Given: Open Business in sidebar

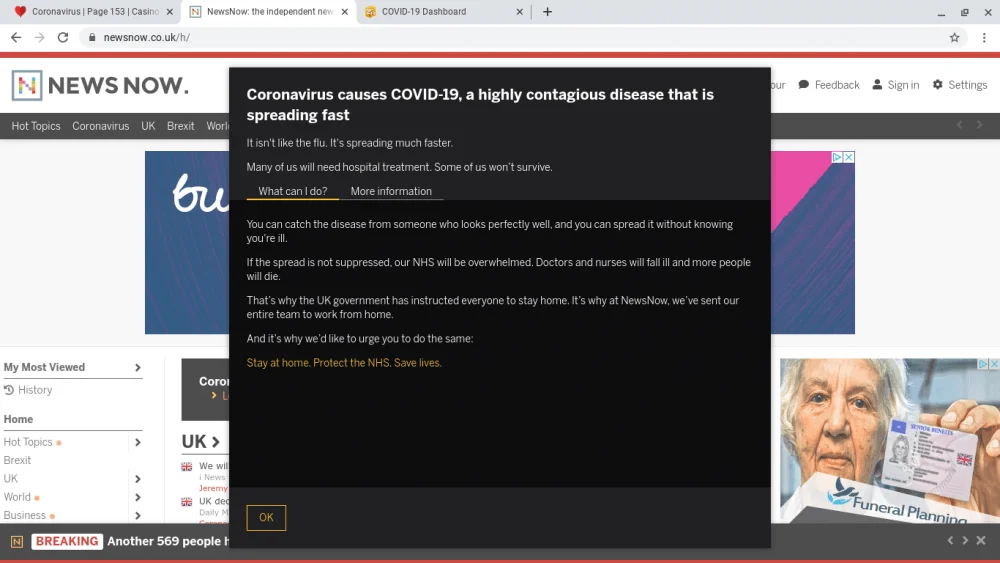Looking at the screenshot, I should tap(25, 515).
